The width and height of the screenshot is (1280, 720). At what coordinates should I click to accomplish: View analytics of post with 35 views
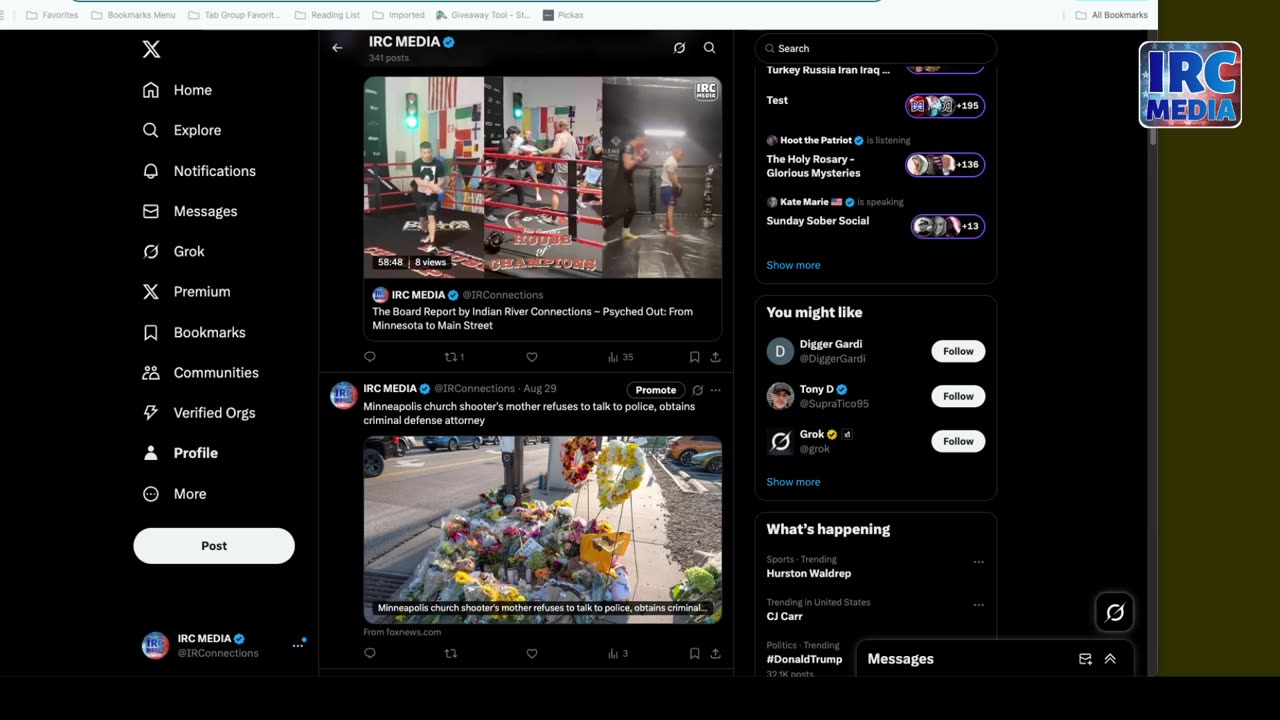pos(620,357)
